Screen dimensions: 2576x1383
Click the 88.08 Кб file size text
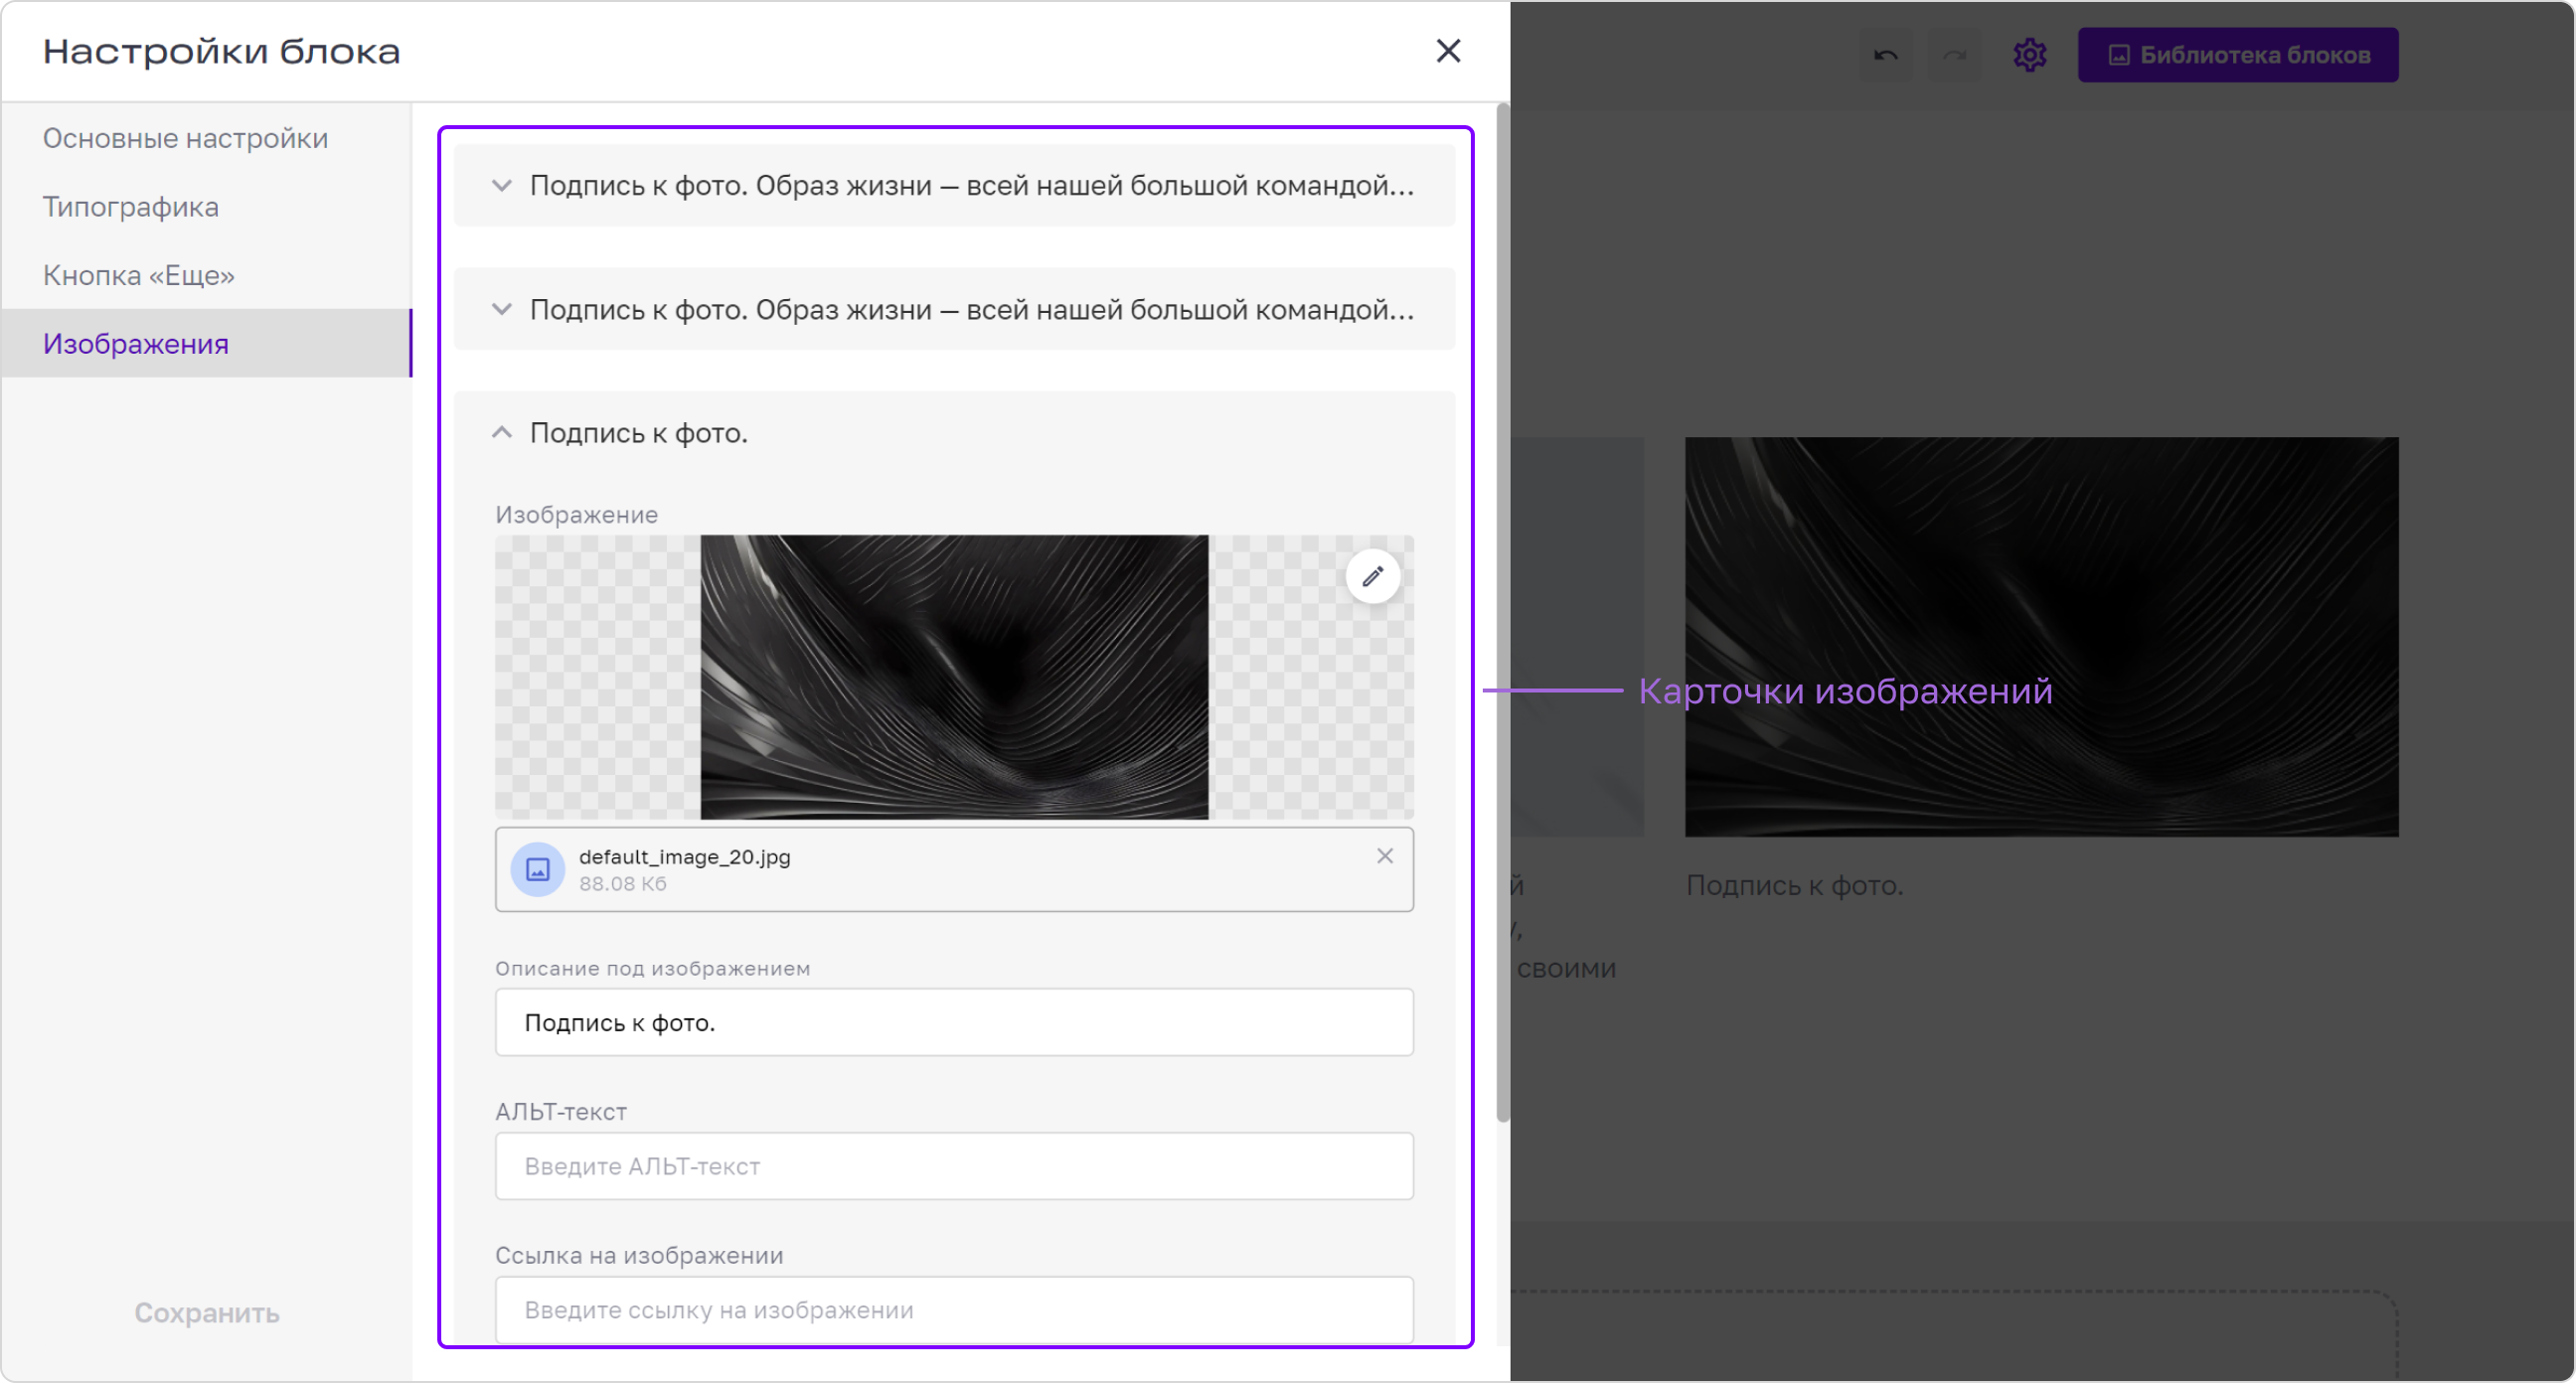click(x=623, y=884)
